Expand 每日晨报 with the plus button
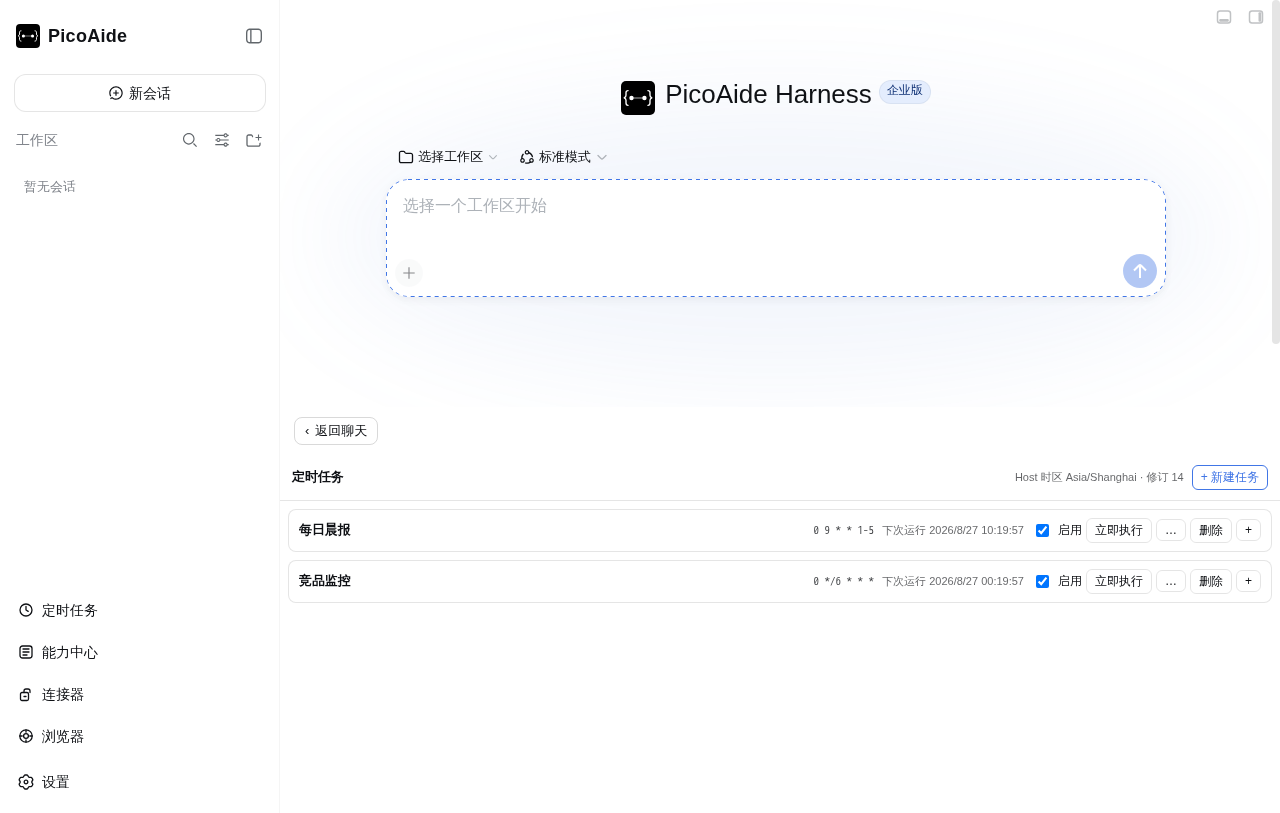This screenshot has width=1280, height=813. (x=1248, y=530)
